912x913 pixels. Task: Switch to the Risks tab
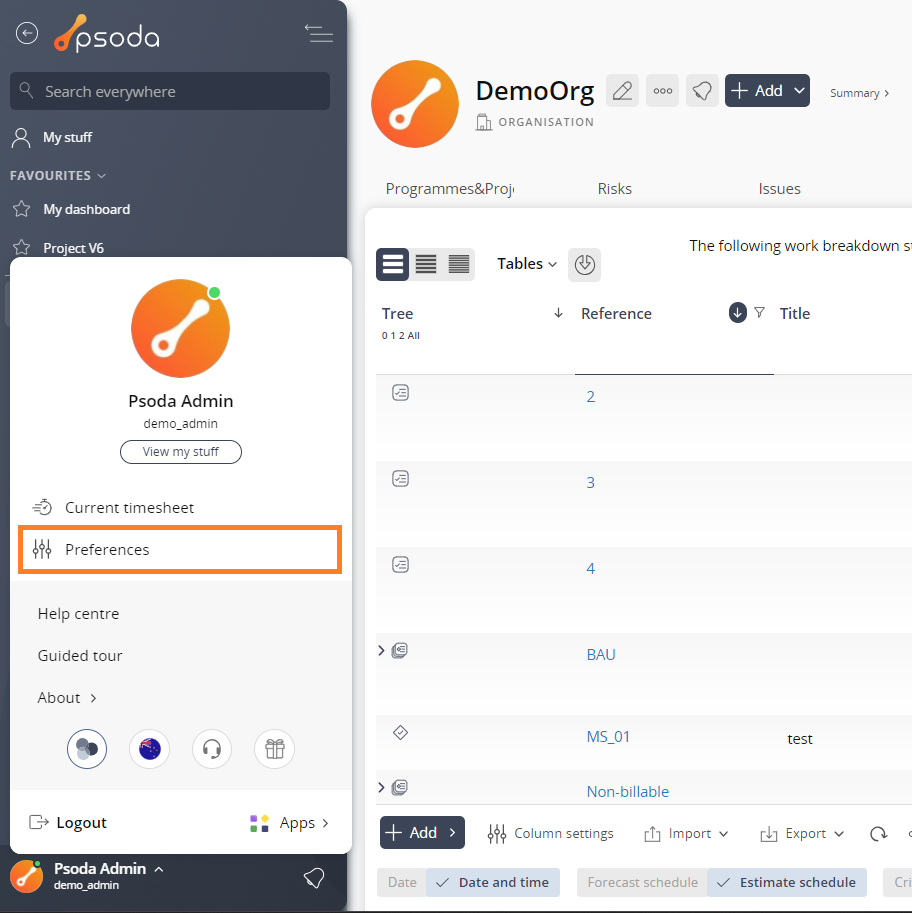614,189
